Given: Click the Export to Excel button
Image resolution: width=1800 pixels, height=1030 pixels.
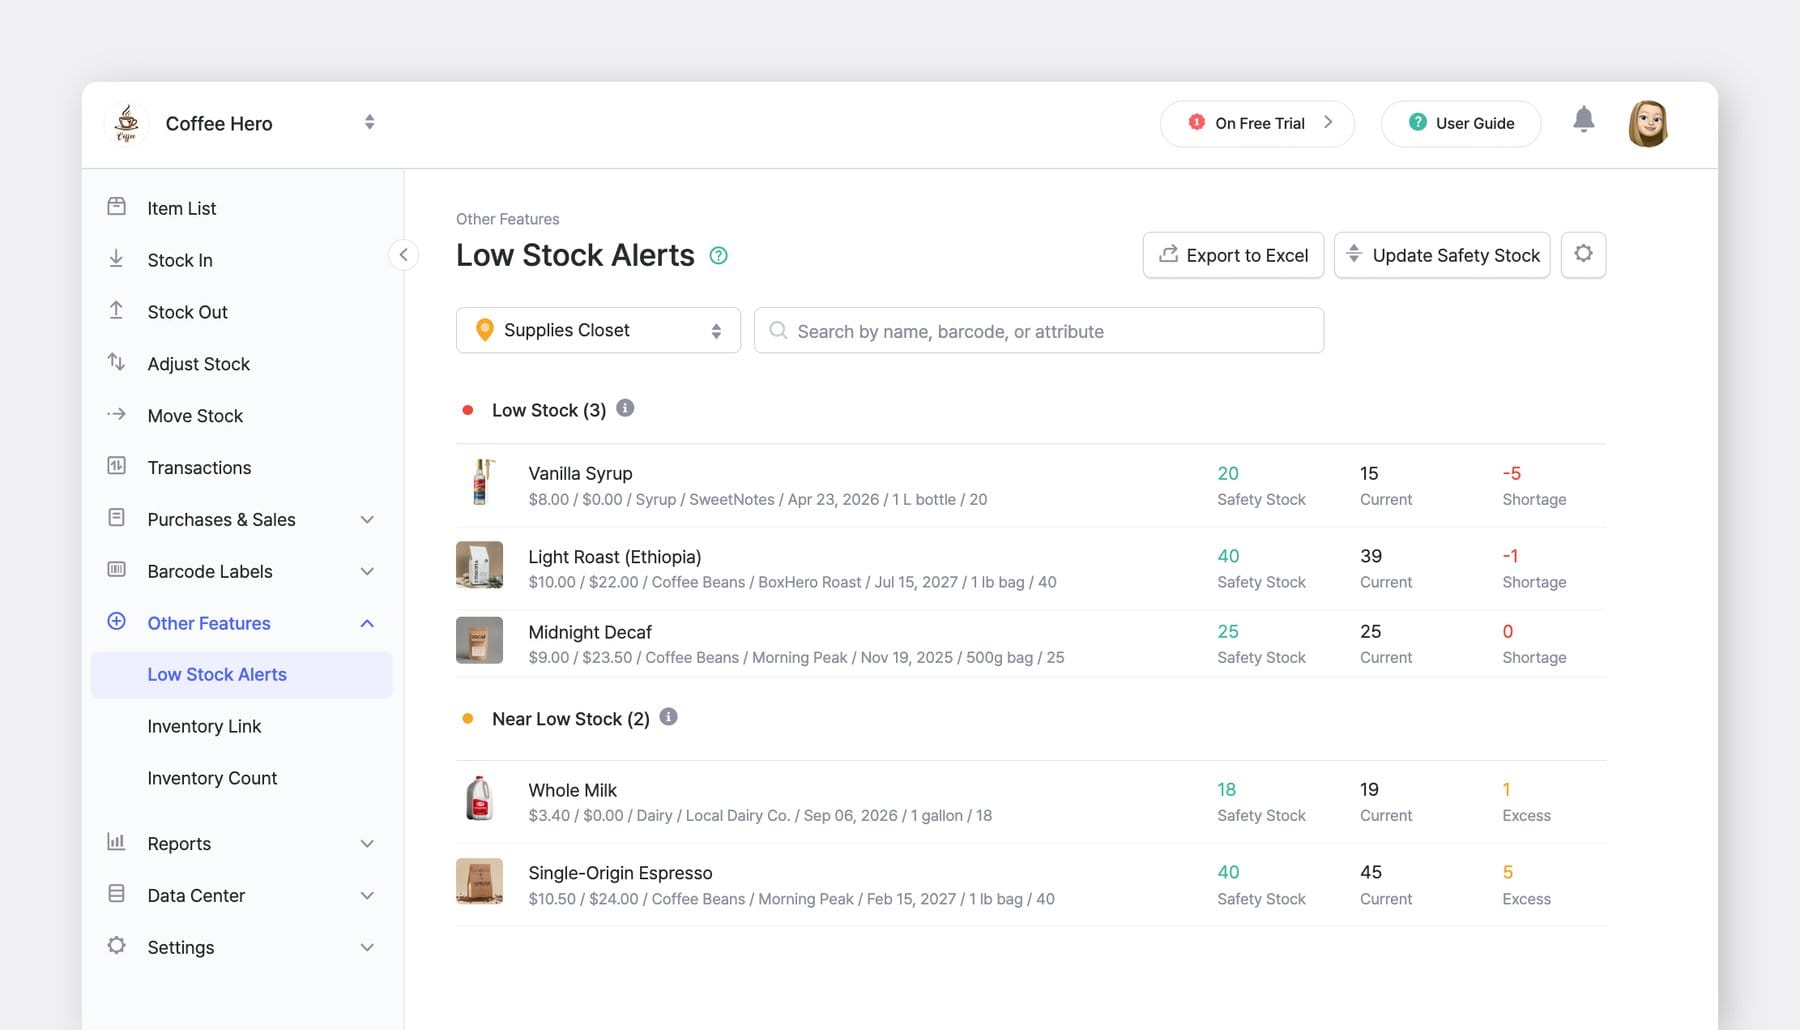Looking at the screenshot, I should point(1233,255).
